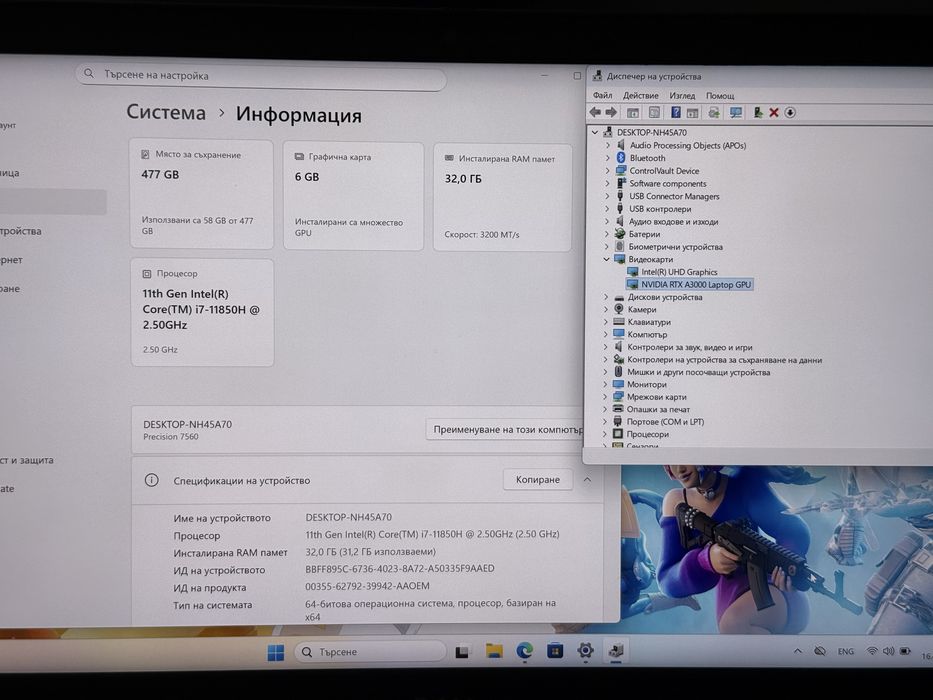Open the Действие menu
Screen dimensions: 933x700
click(641, 95)
